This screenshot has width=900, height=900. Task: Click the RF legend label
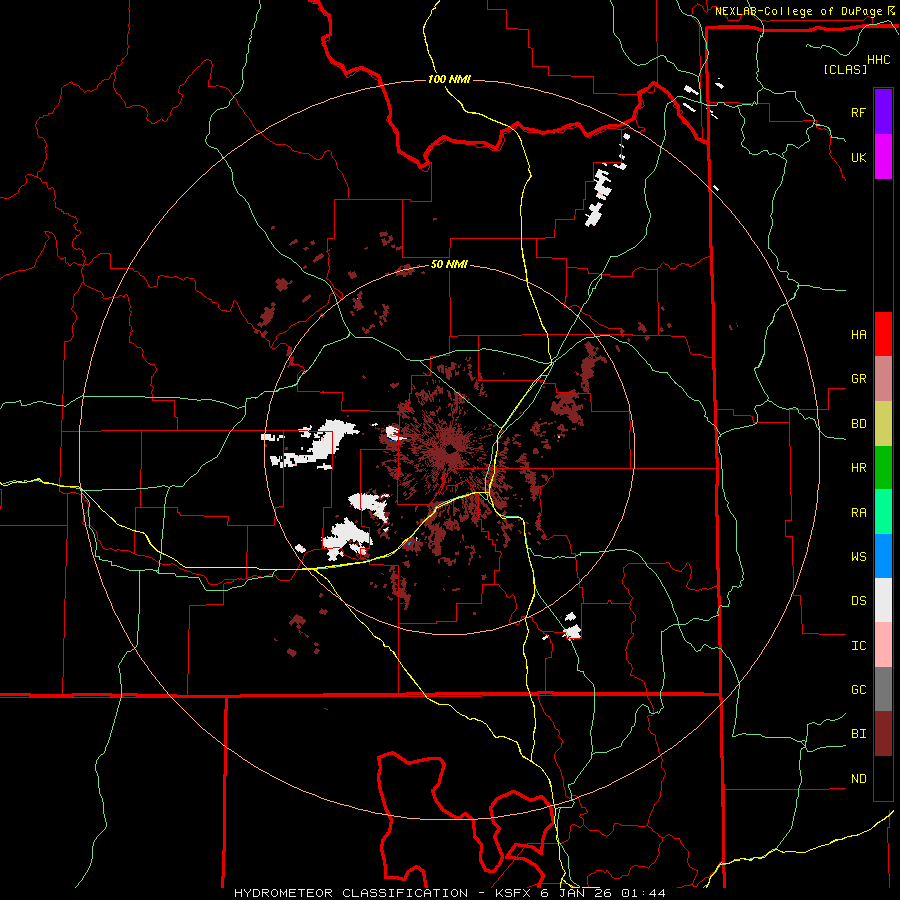(858, 112)
